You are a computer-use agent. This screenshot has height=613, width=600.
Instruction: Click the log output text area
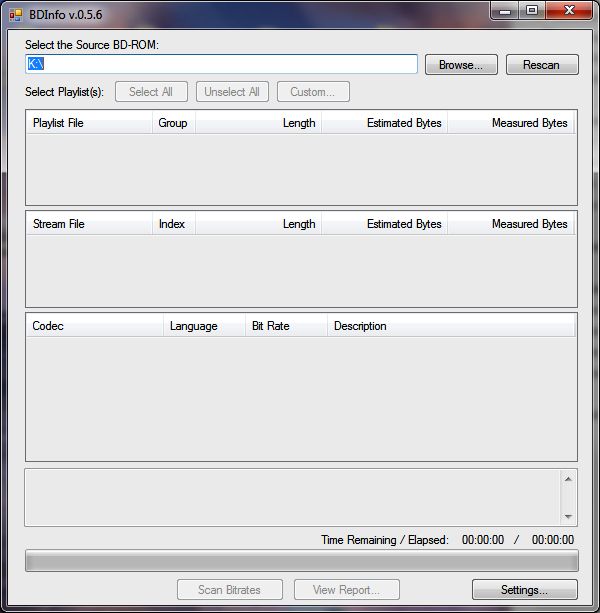coord(293,498)
